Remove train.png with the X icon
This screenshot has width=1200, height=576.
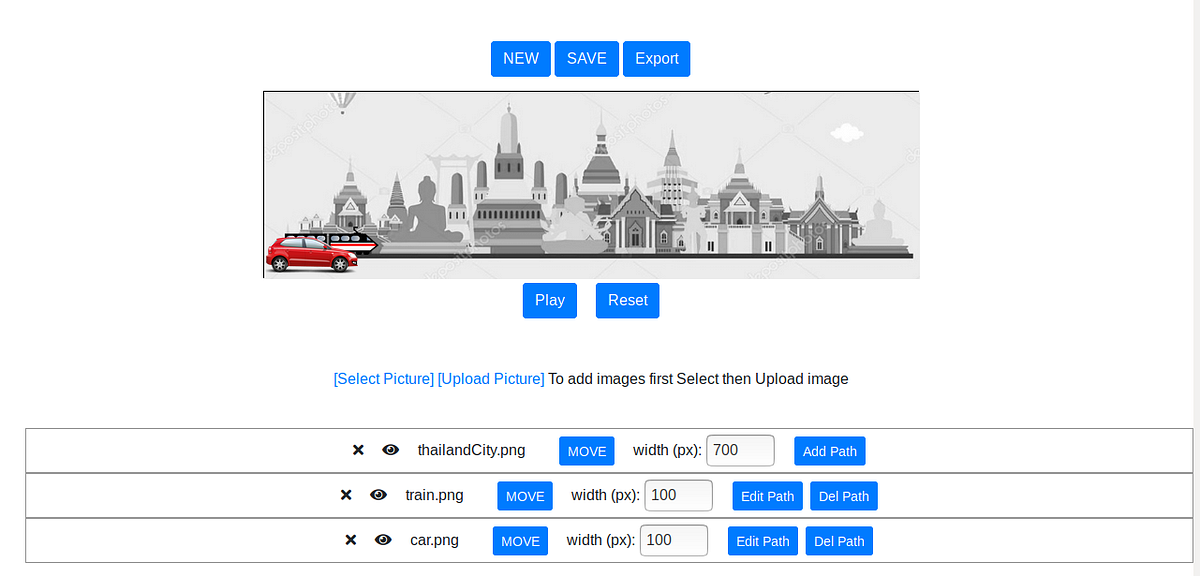(346, 495)
